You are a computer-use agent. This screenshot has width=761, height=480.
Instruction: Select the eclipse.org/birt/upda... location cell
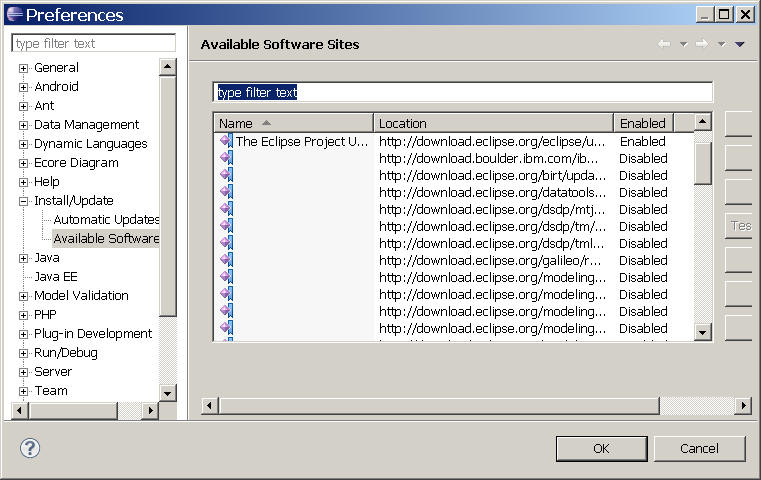(492, 175)
